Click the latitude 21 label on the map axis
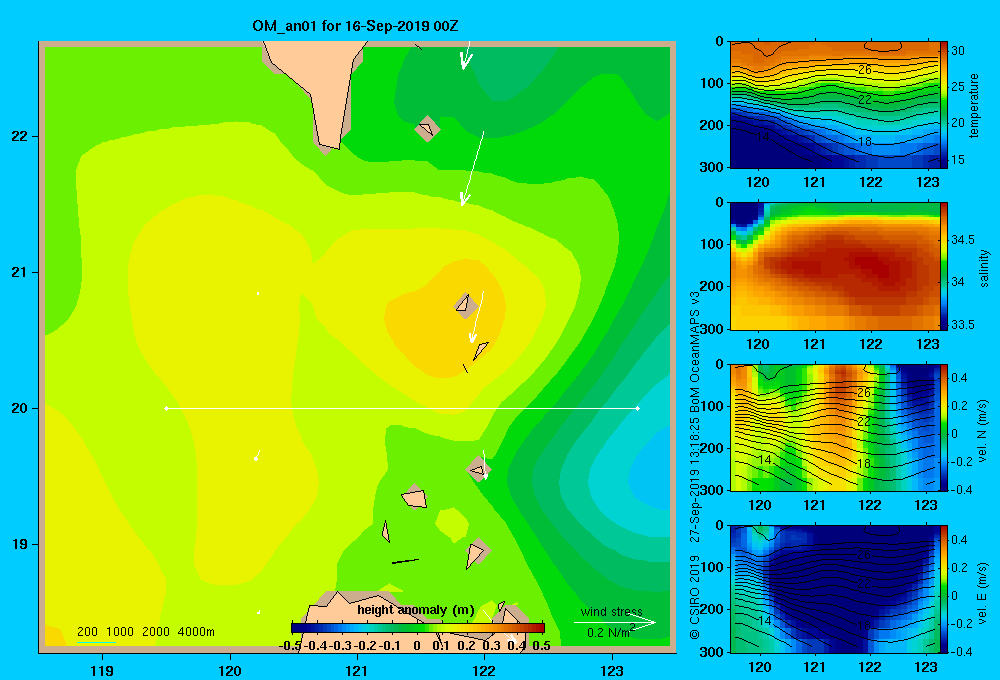1000x680 pixels. click(x=20, y=272)
